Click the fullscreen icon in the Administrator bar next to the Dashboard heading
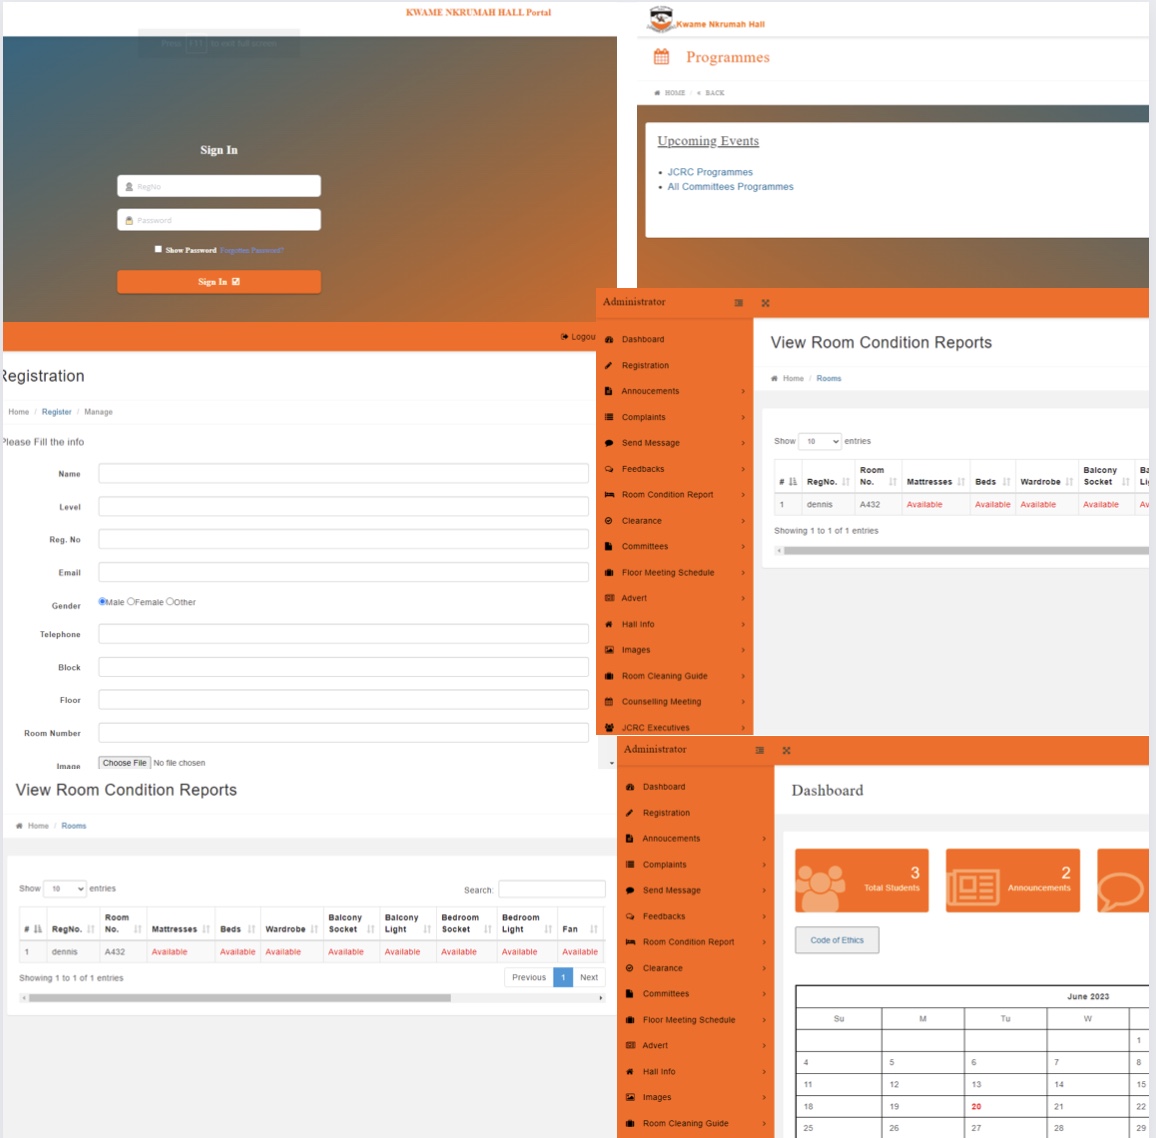 click(787, 750)
